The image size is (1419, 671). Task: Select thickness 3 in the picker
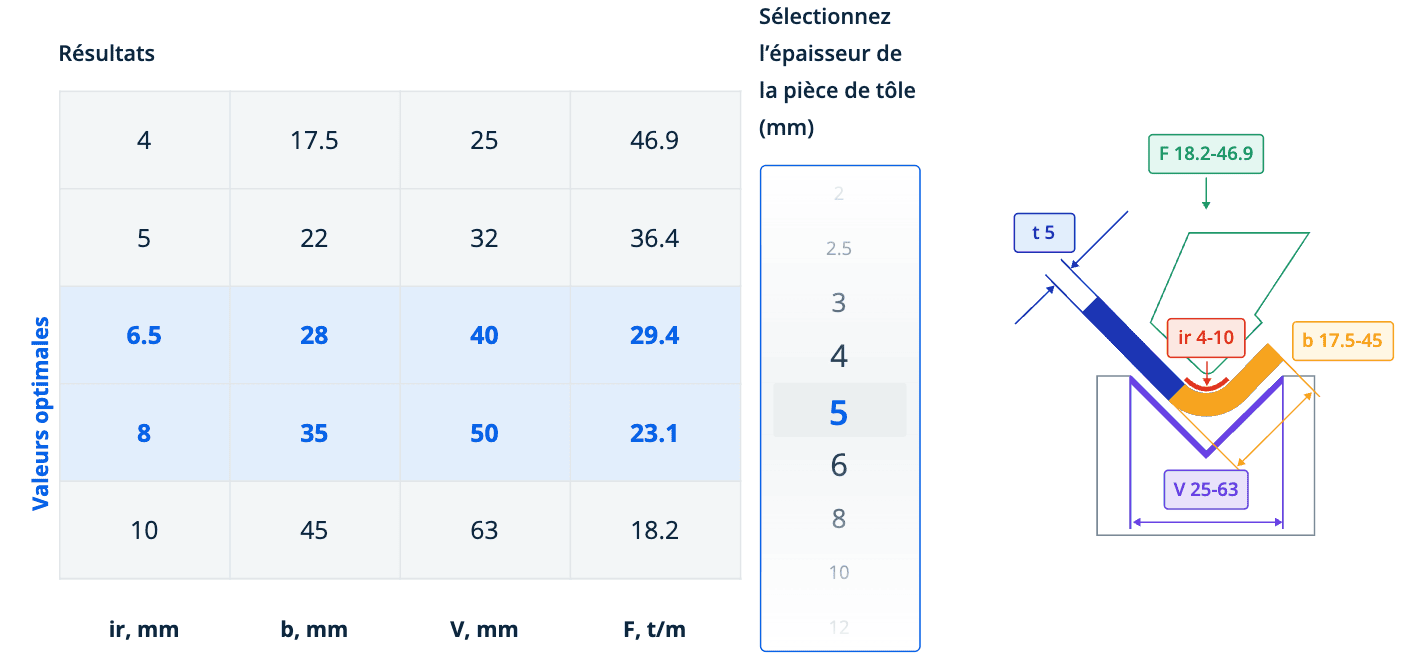pos(838,303)
